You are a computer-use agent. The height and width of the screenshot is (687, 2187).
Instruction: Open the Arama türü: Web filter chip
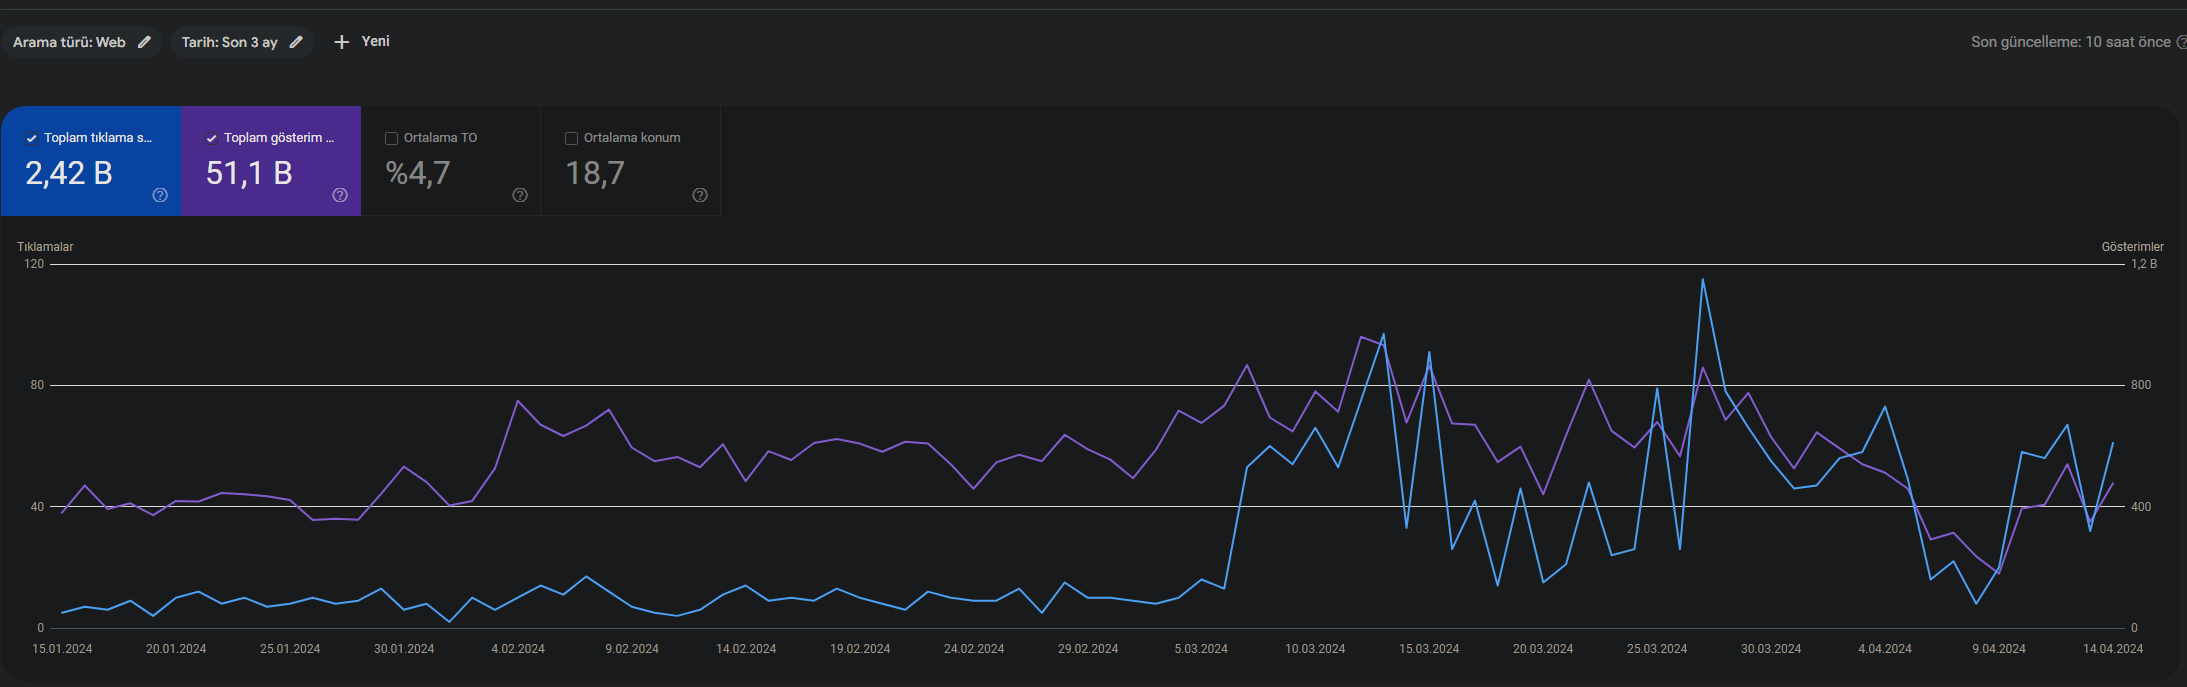click(x=81, y=42)
